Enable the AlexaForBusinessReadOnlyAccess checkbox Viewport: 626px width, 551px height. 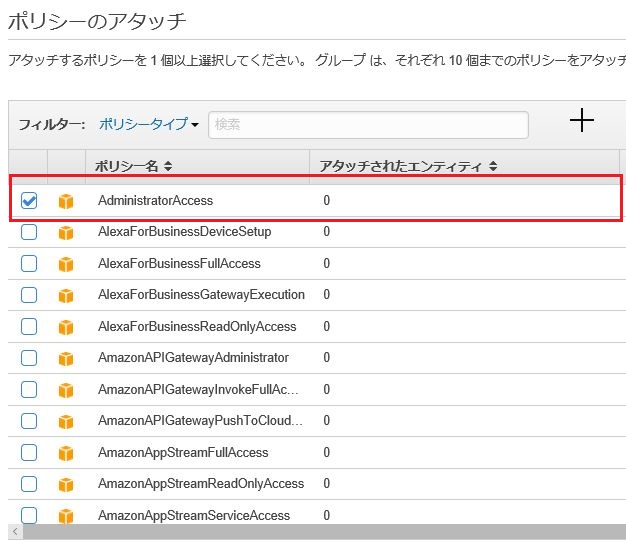point(29,327)
